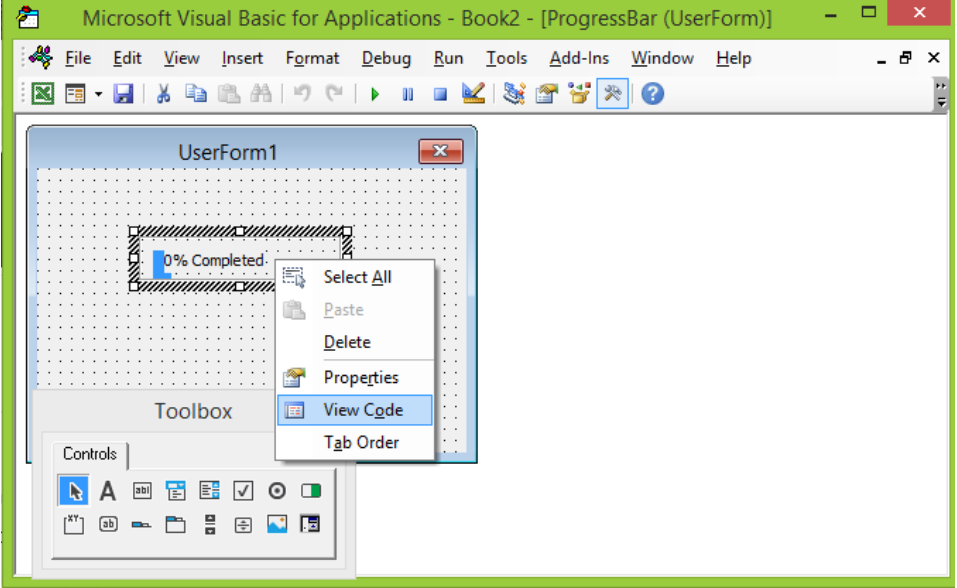Click the Toolbox hammer-wrench toolbar icon
The width and height of the screenshot is (957, 588).
612,93
